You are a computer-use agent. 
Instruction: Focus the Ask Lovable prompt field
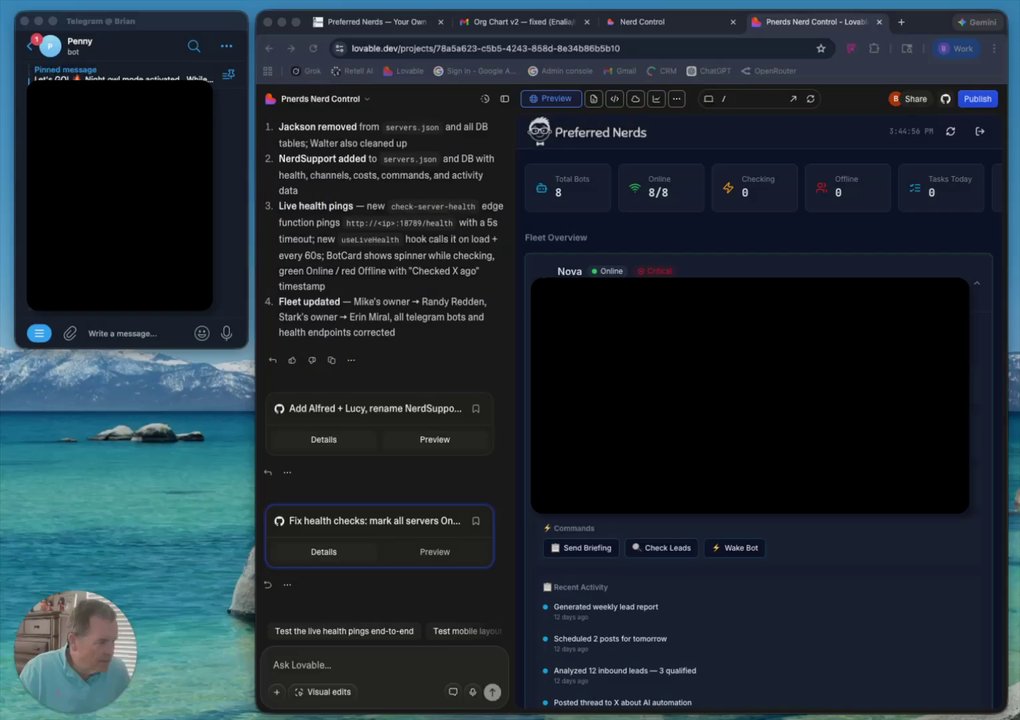point(384,665)
